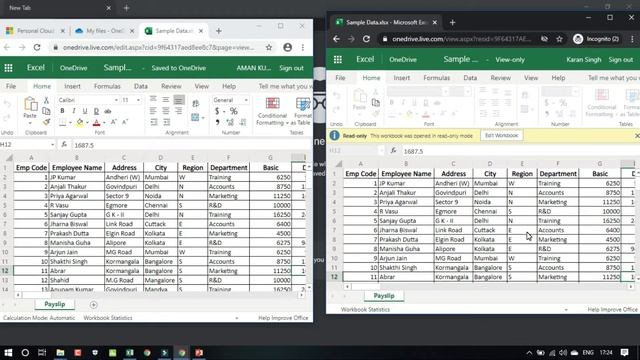Click Middle Align icon in left Excel

(x=166, y=99)
